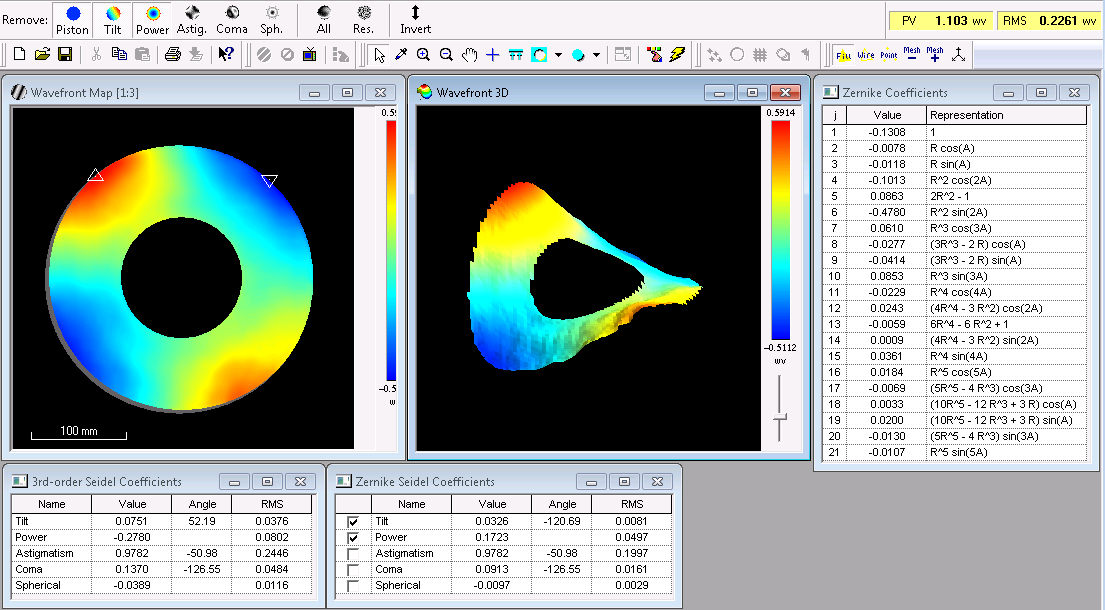The height and width of the screenshot is (610, 1105).
Task: Expand dropdown beside cyan circle icon
Action: click(596, 55)
